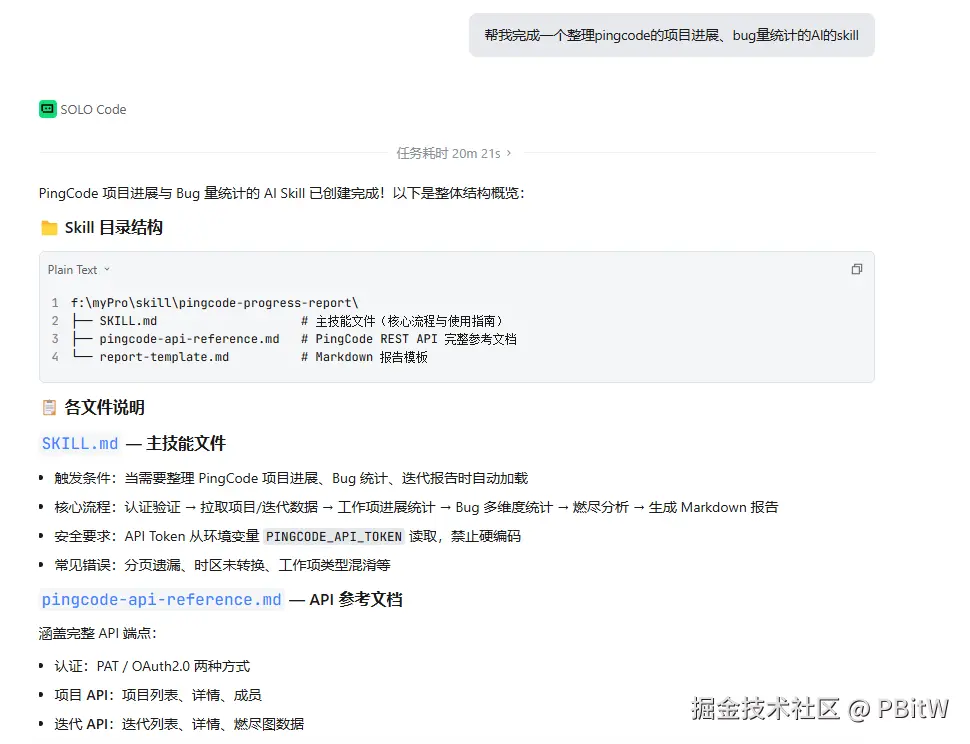
Task: Click the PINGCODE_API_TOKEN inline code
Action: click(x=334, y=536)
